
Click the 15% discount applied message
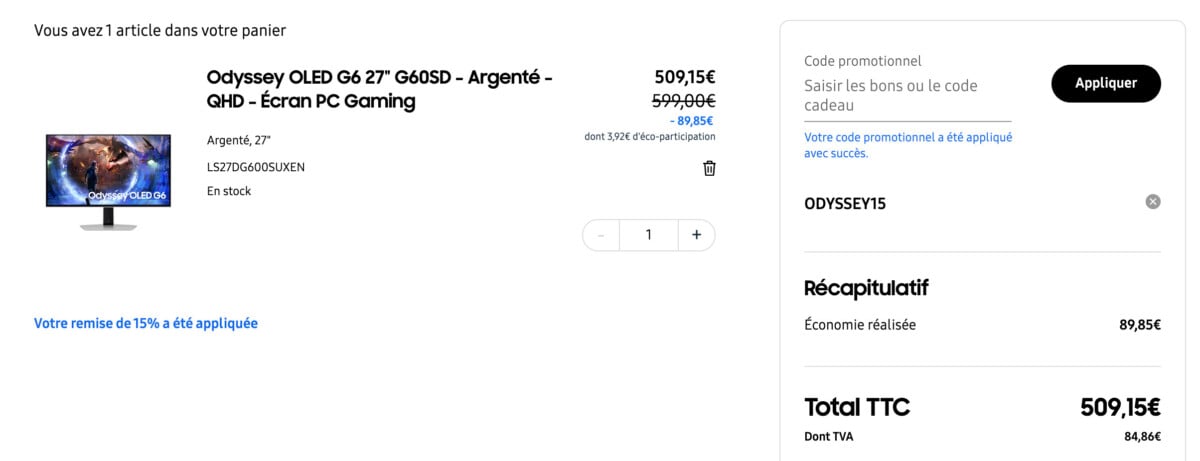[146, 323]
